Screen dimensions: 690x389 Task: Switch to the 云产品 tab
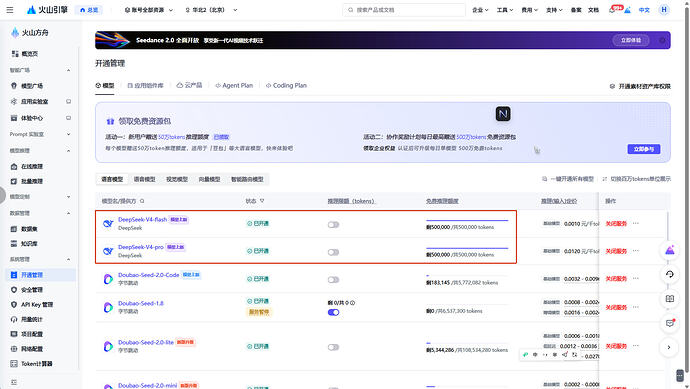pos(189,85)
